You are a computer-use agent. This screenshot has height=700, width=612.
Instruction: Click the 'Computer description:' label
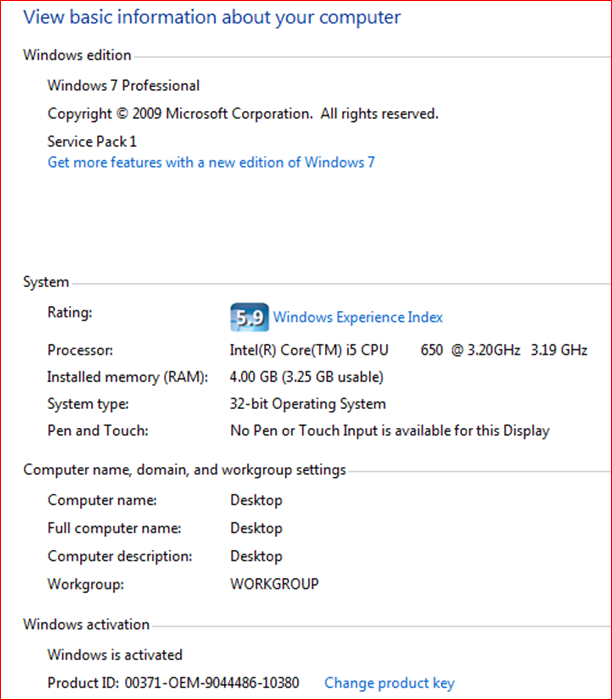120,557
